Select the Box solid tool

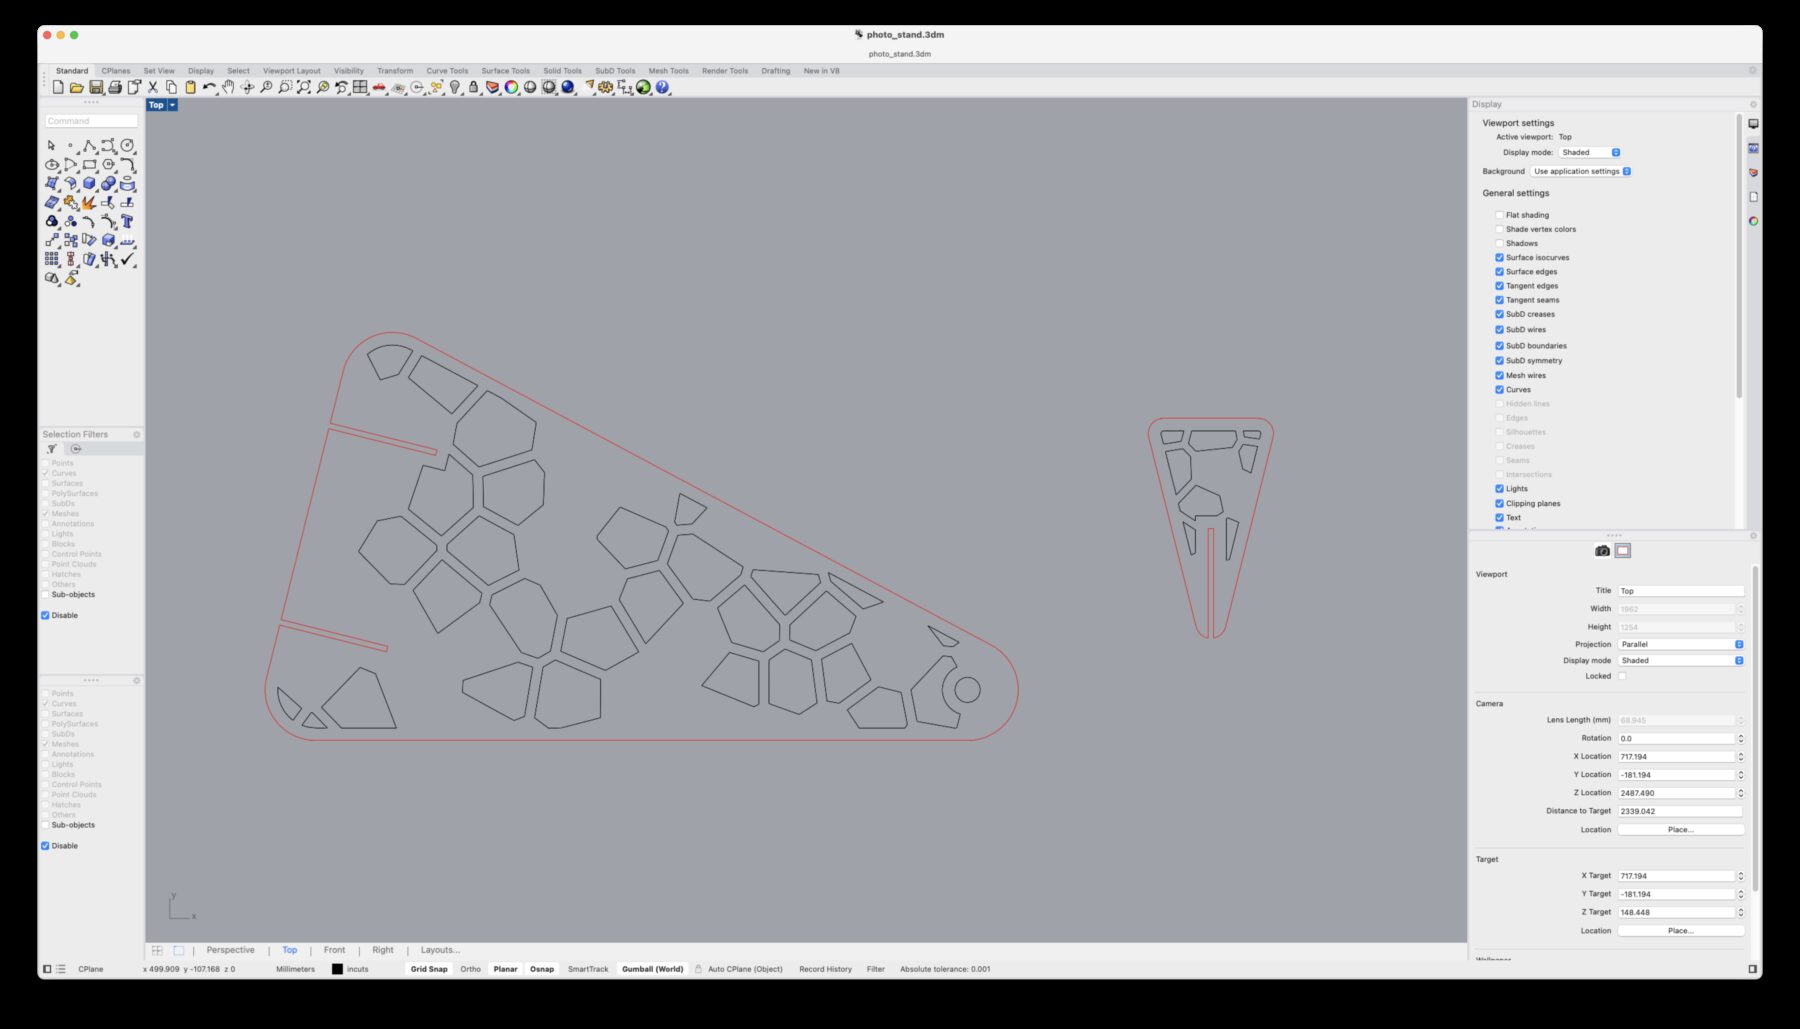pyautogui.click(x=90, y=184)
